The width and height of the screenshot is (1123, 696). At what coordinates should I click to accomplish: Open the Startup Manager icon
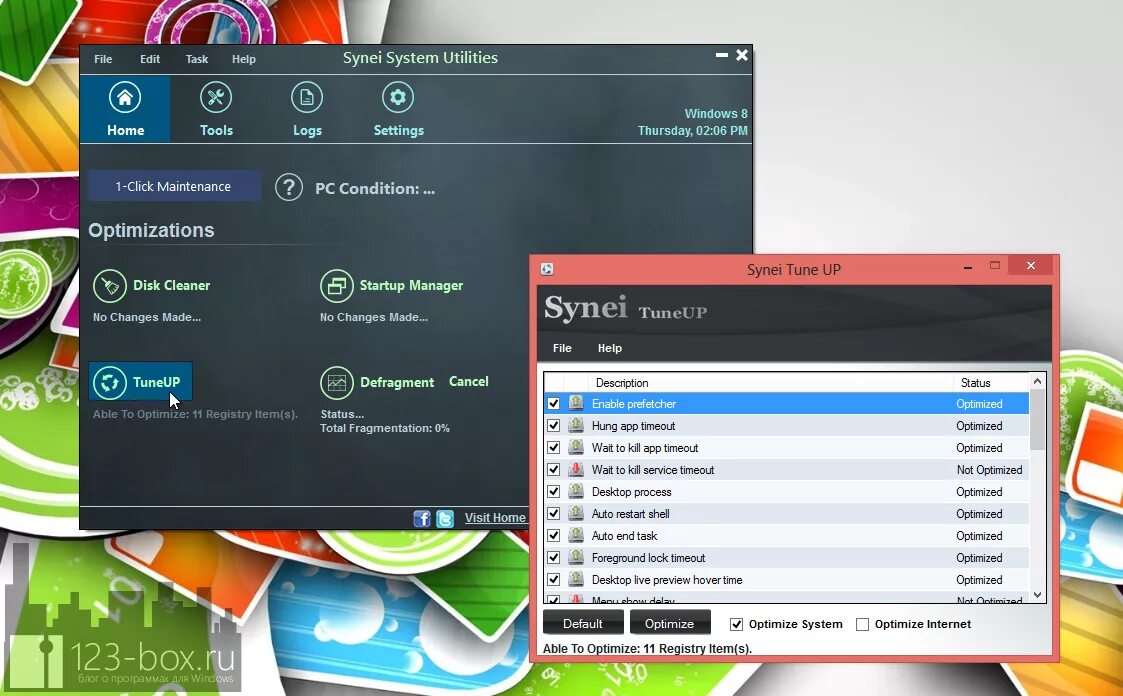pyautogui.click(x=337, y=286)
